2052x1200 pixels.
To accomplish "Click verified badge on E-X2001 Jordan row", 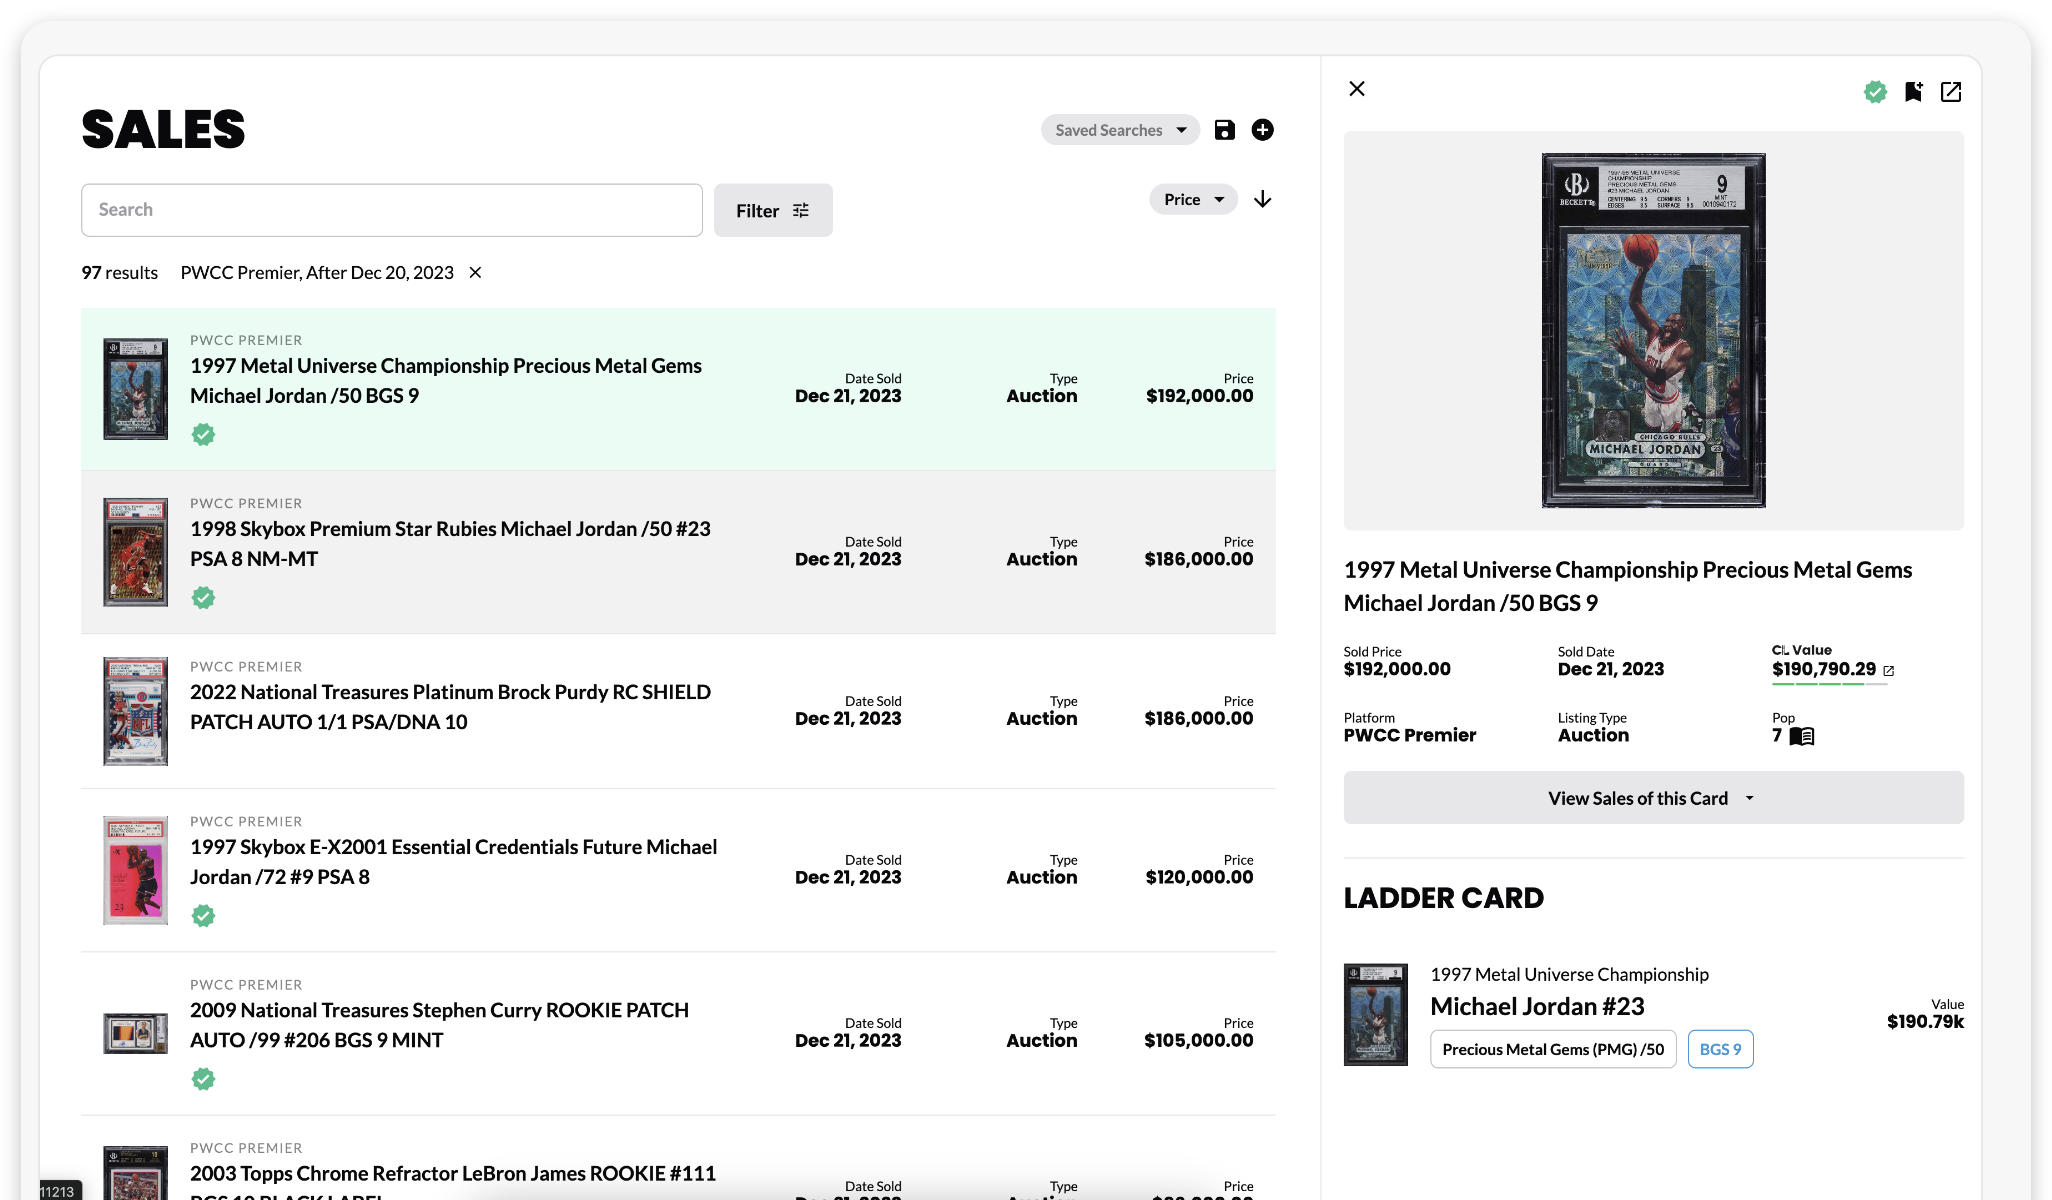I will [x=203, y=916].
